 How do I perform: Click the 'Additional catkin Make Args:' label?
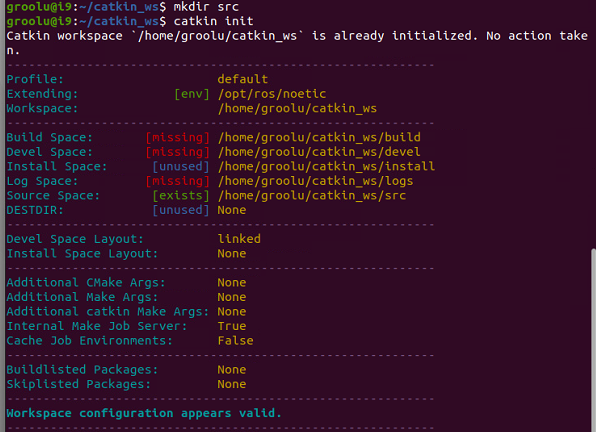108,312
